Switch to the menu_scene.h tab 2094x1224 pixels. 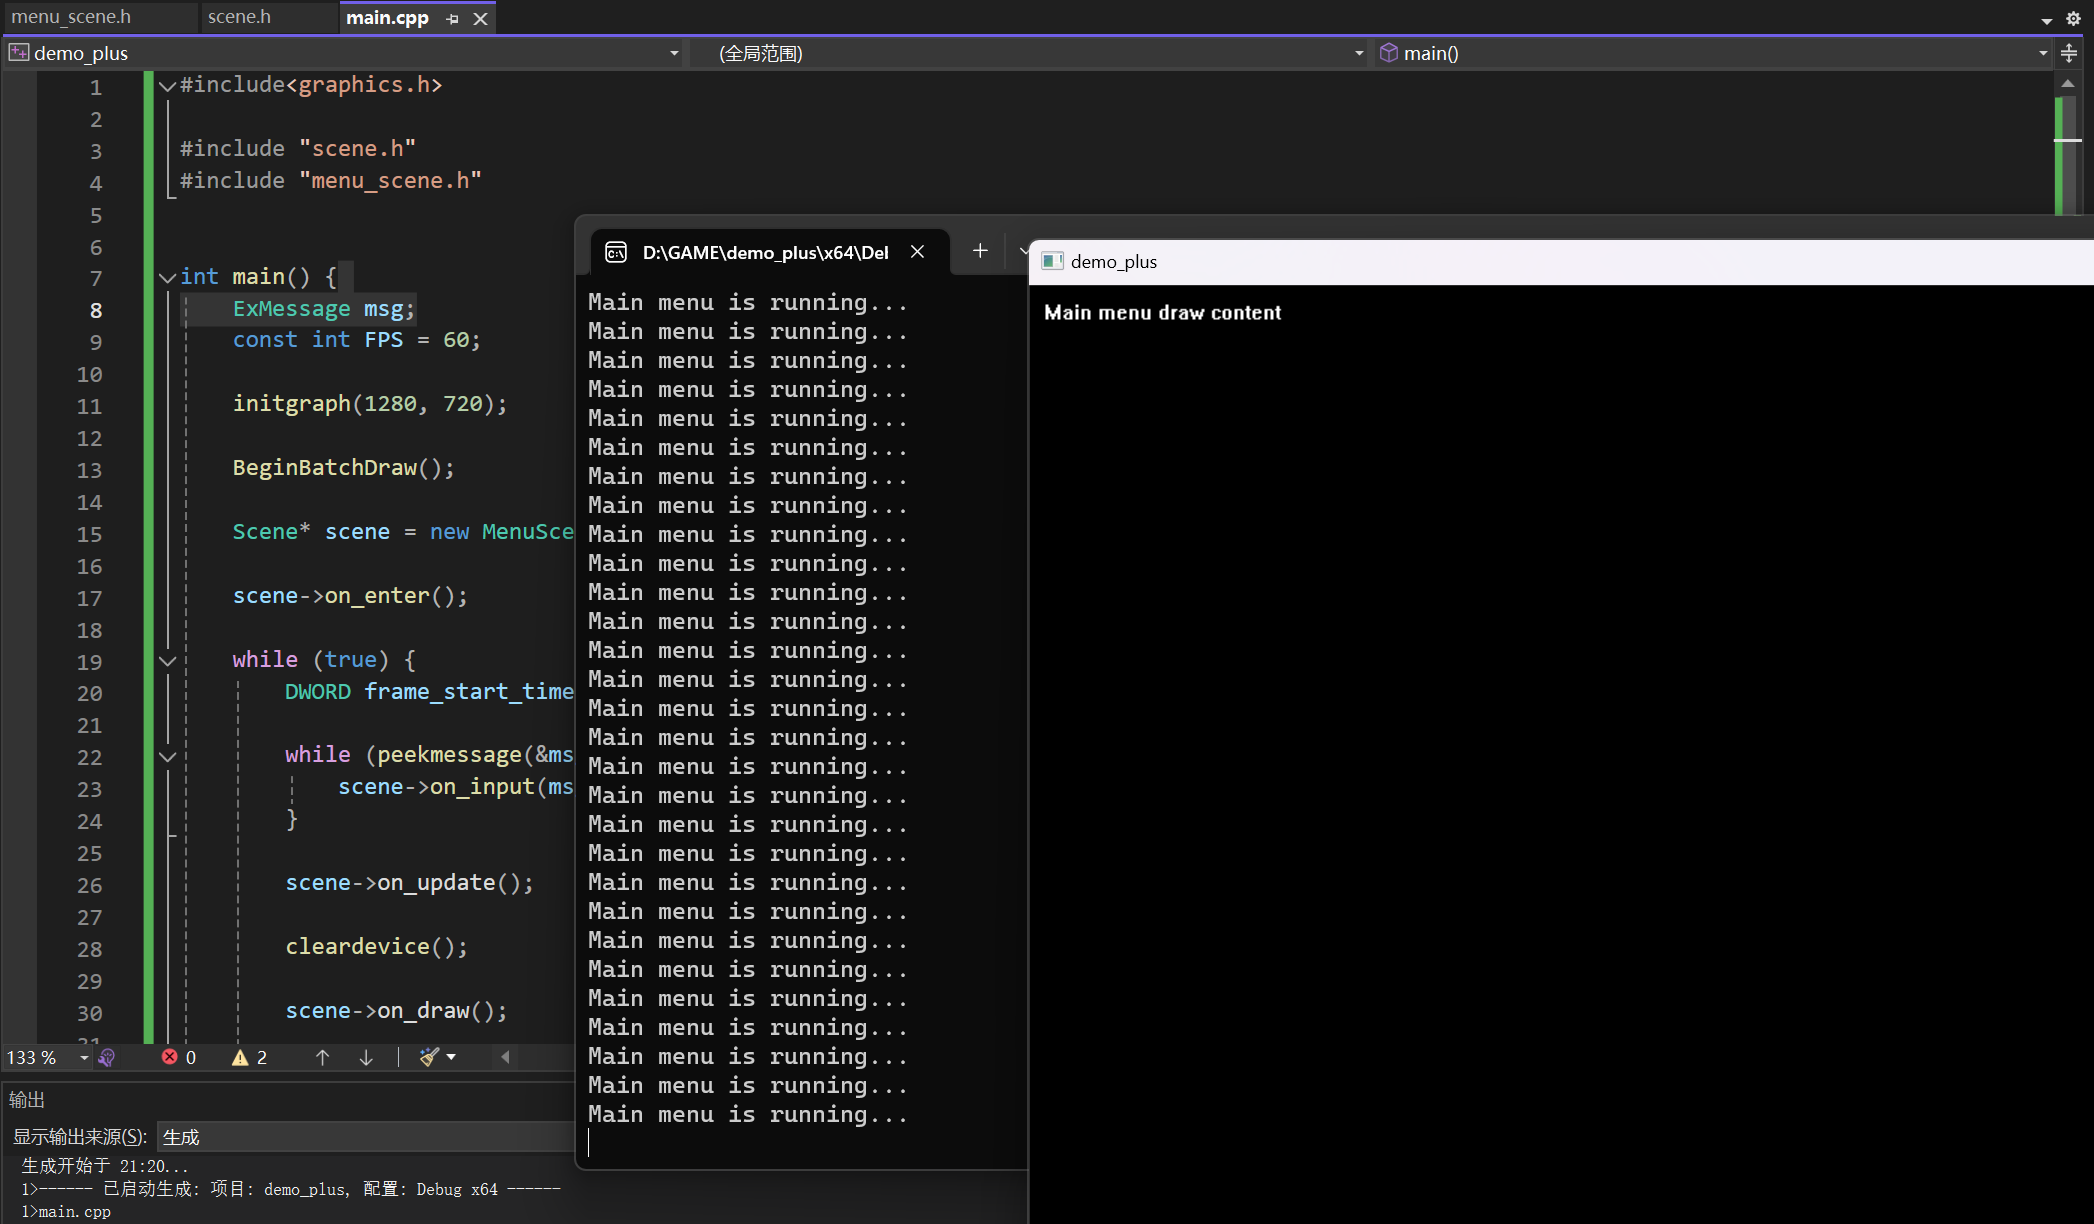[71, 17]
